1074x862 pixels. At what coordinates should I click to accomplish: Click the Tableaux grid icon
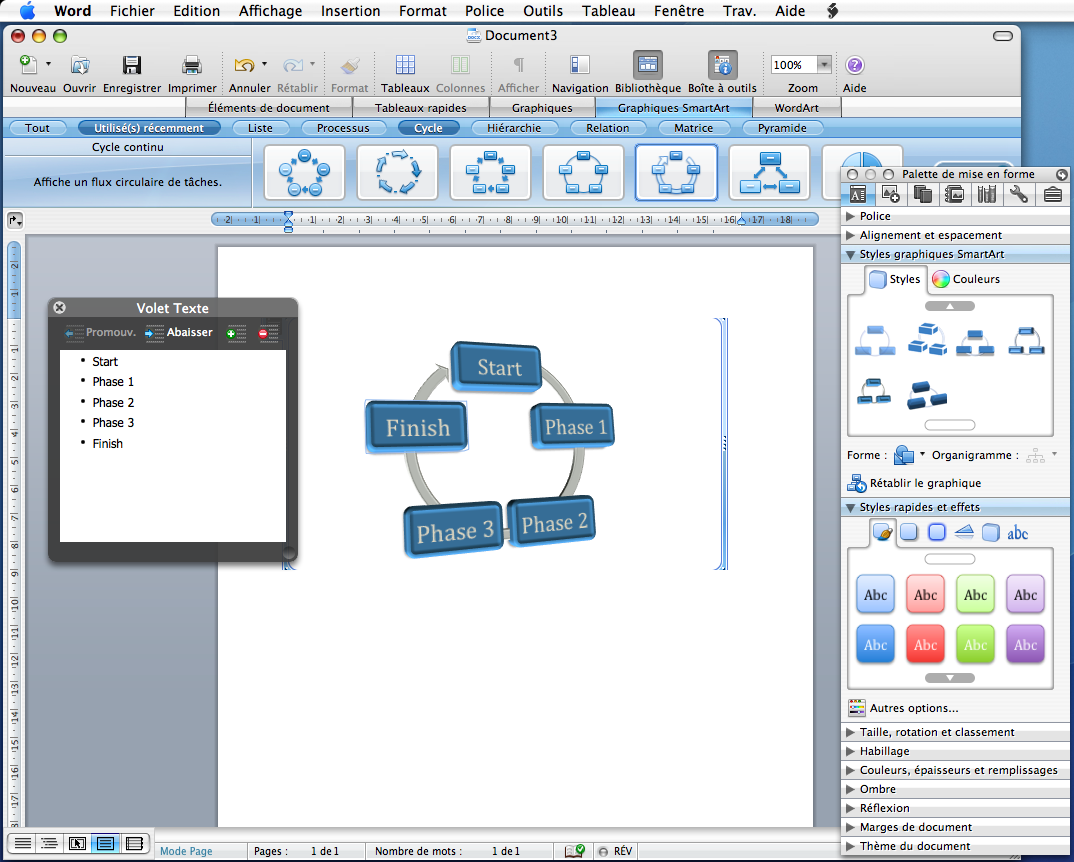[405, 65]
